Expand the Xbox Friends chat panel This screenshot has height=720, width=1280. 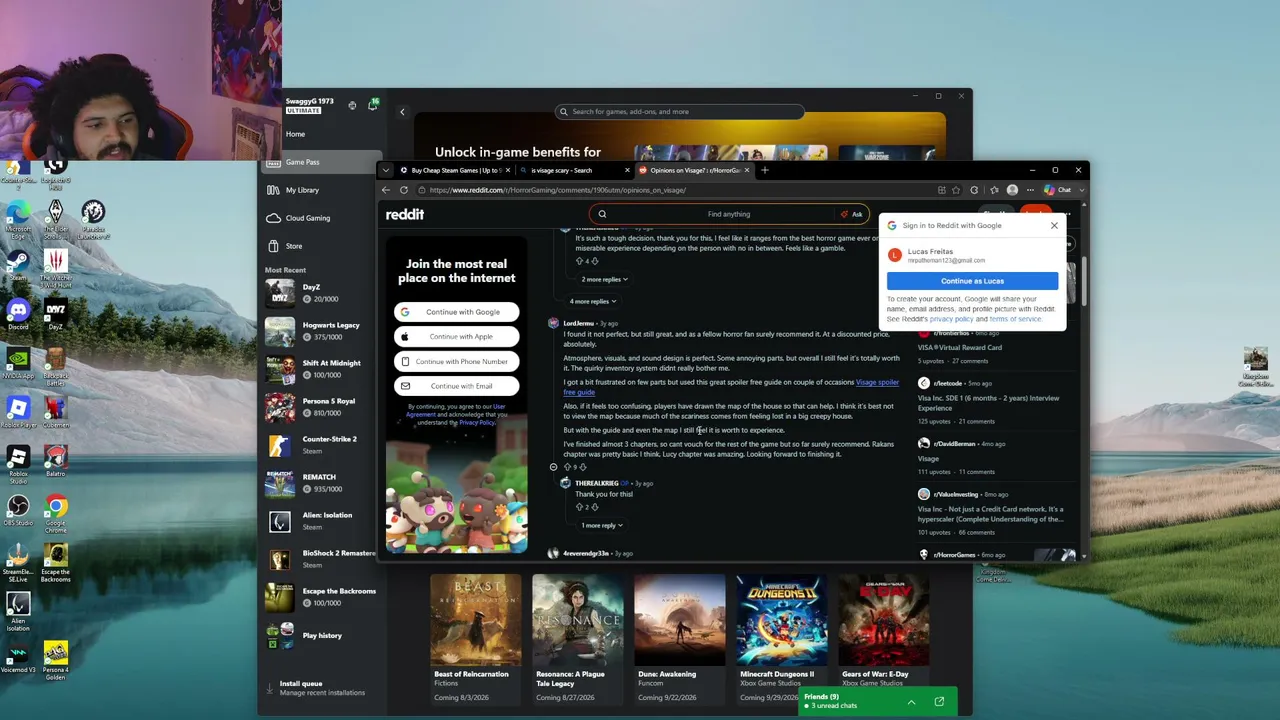tap(911, 702)
